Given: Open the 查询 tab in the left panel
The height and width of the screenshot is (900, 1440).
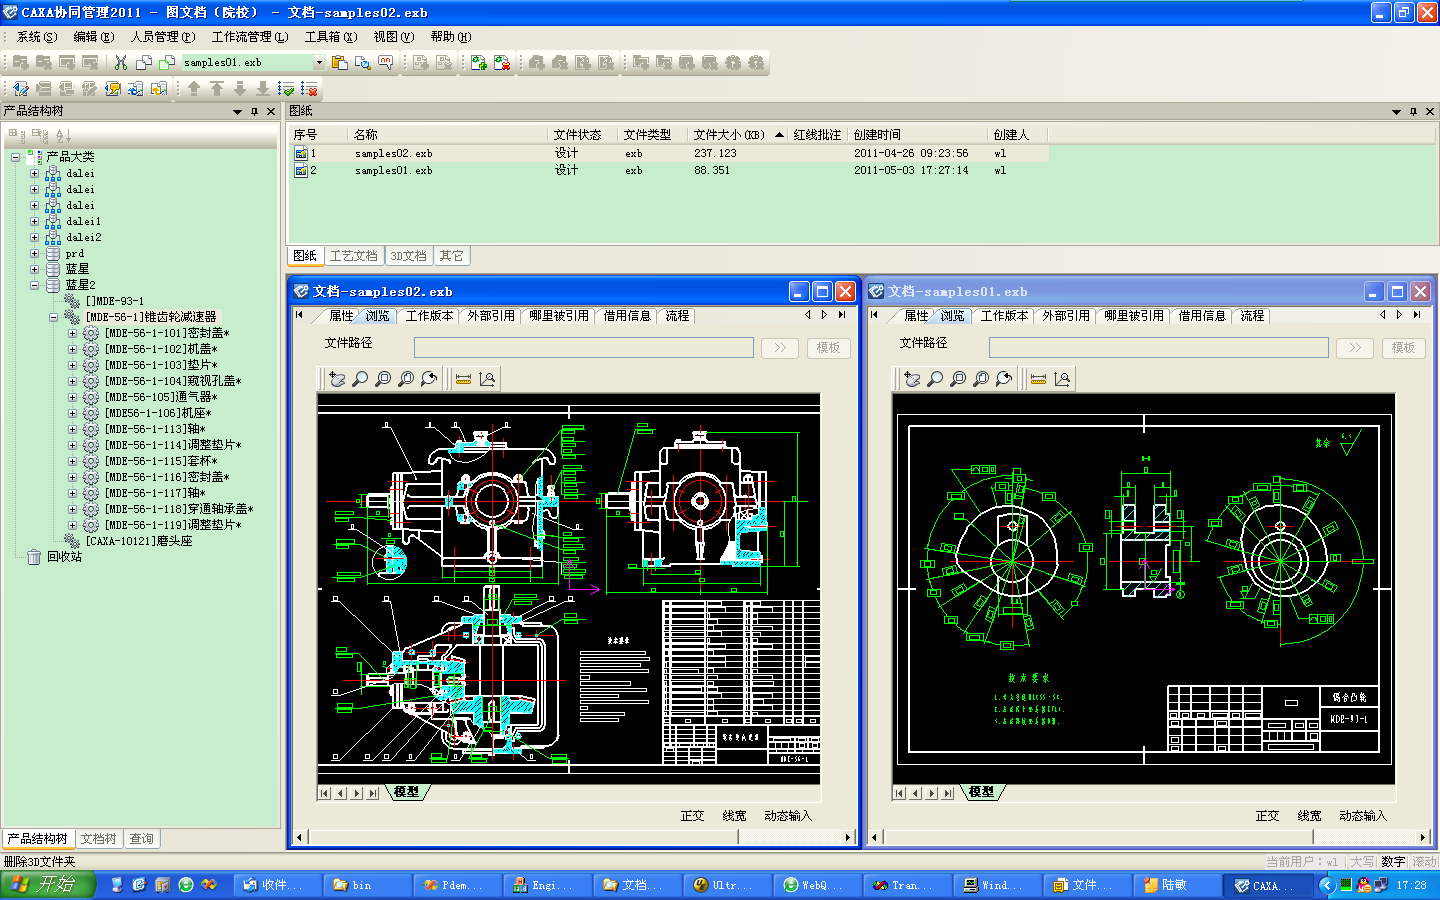Looking at the screenshot, I should [142, 839].
